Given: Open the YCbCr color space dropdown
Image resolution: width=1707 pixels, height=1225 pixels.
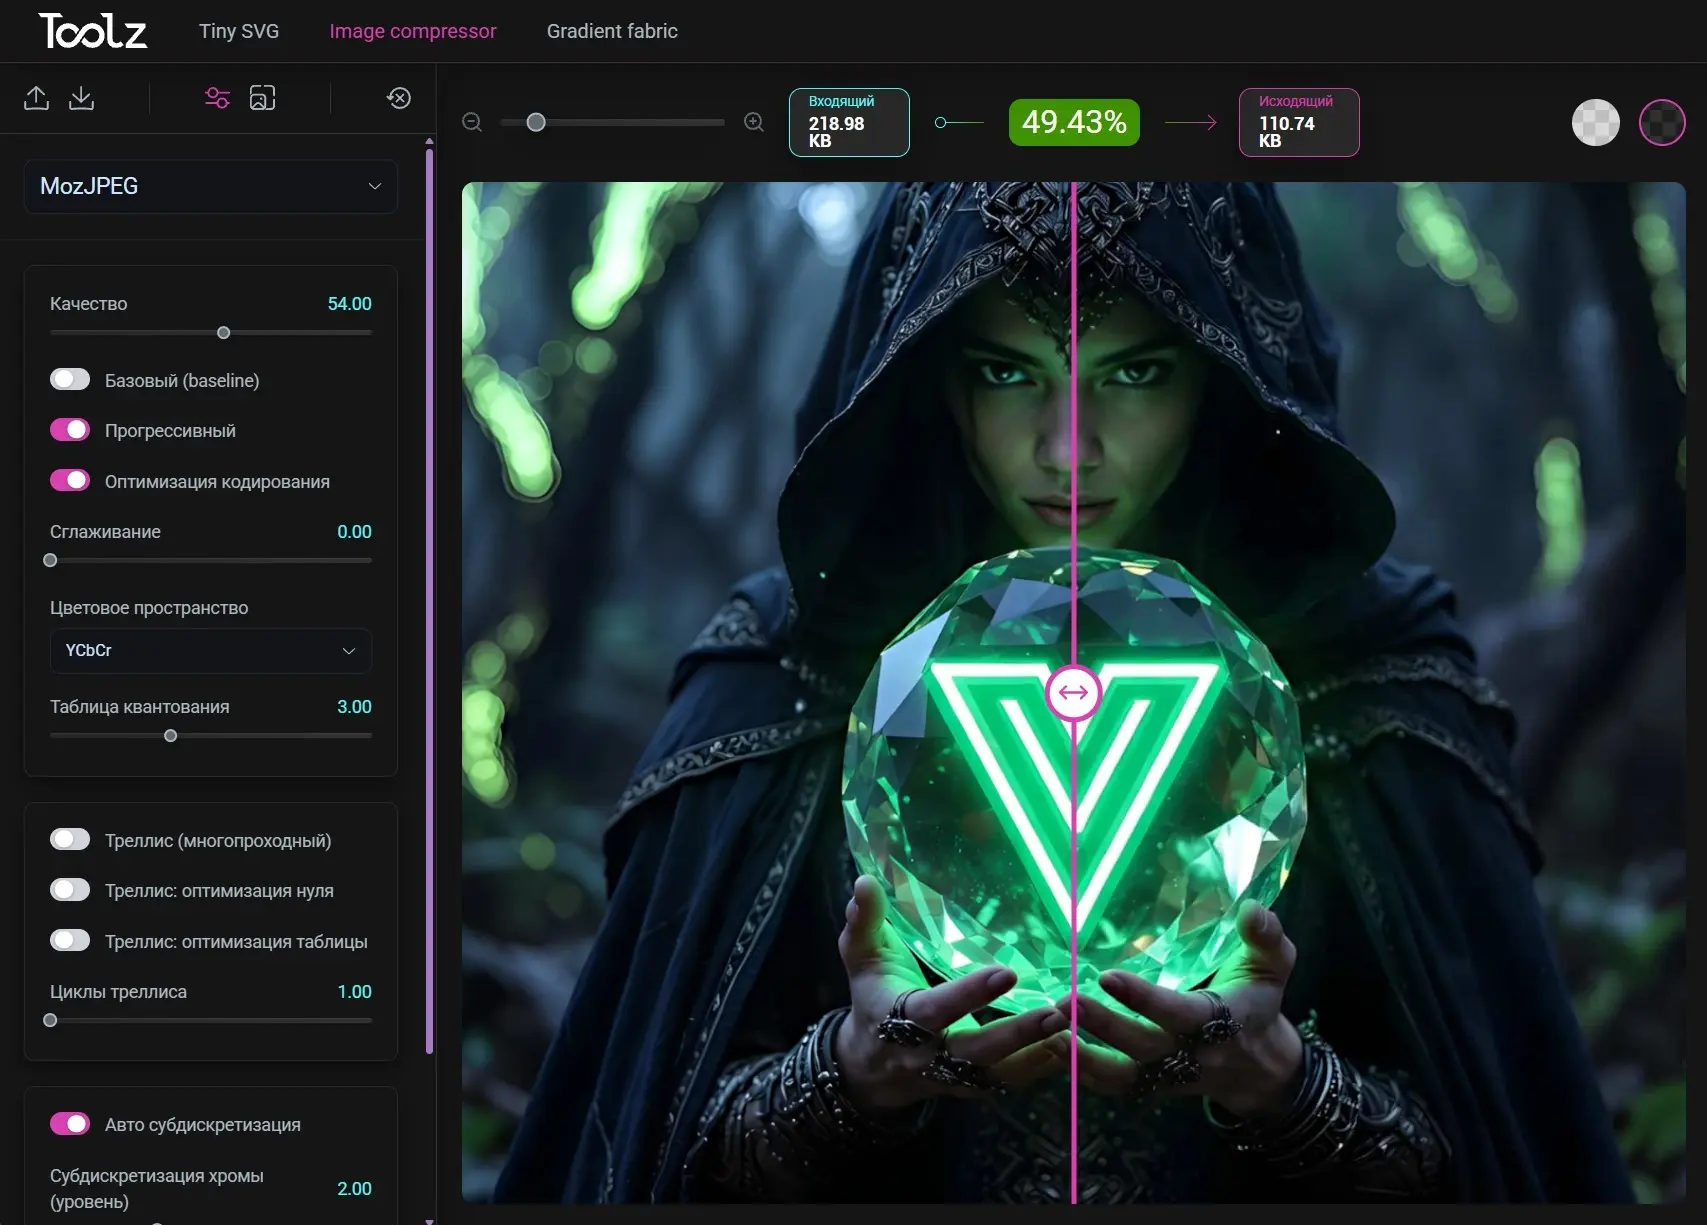Looking at the screenshot, I should click(x=211, y=650).
